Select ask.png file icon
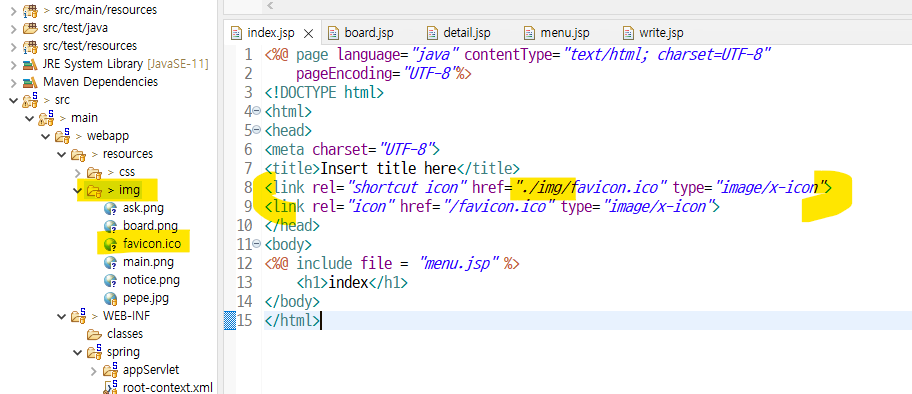912x394 pixels. click(x=111, y=209)
